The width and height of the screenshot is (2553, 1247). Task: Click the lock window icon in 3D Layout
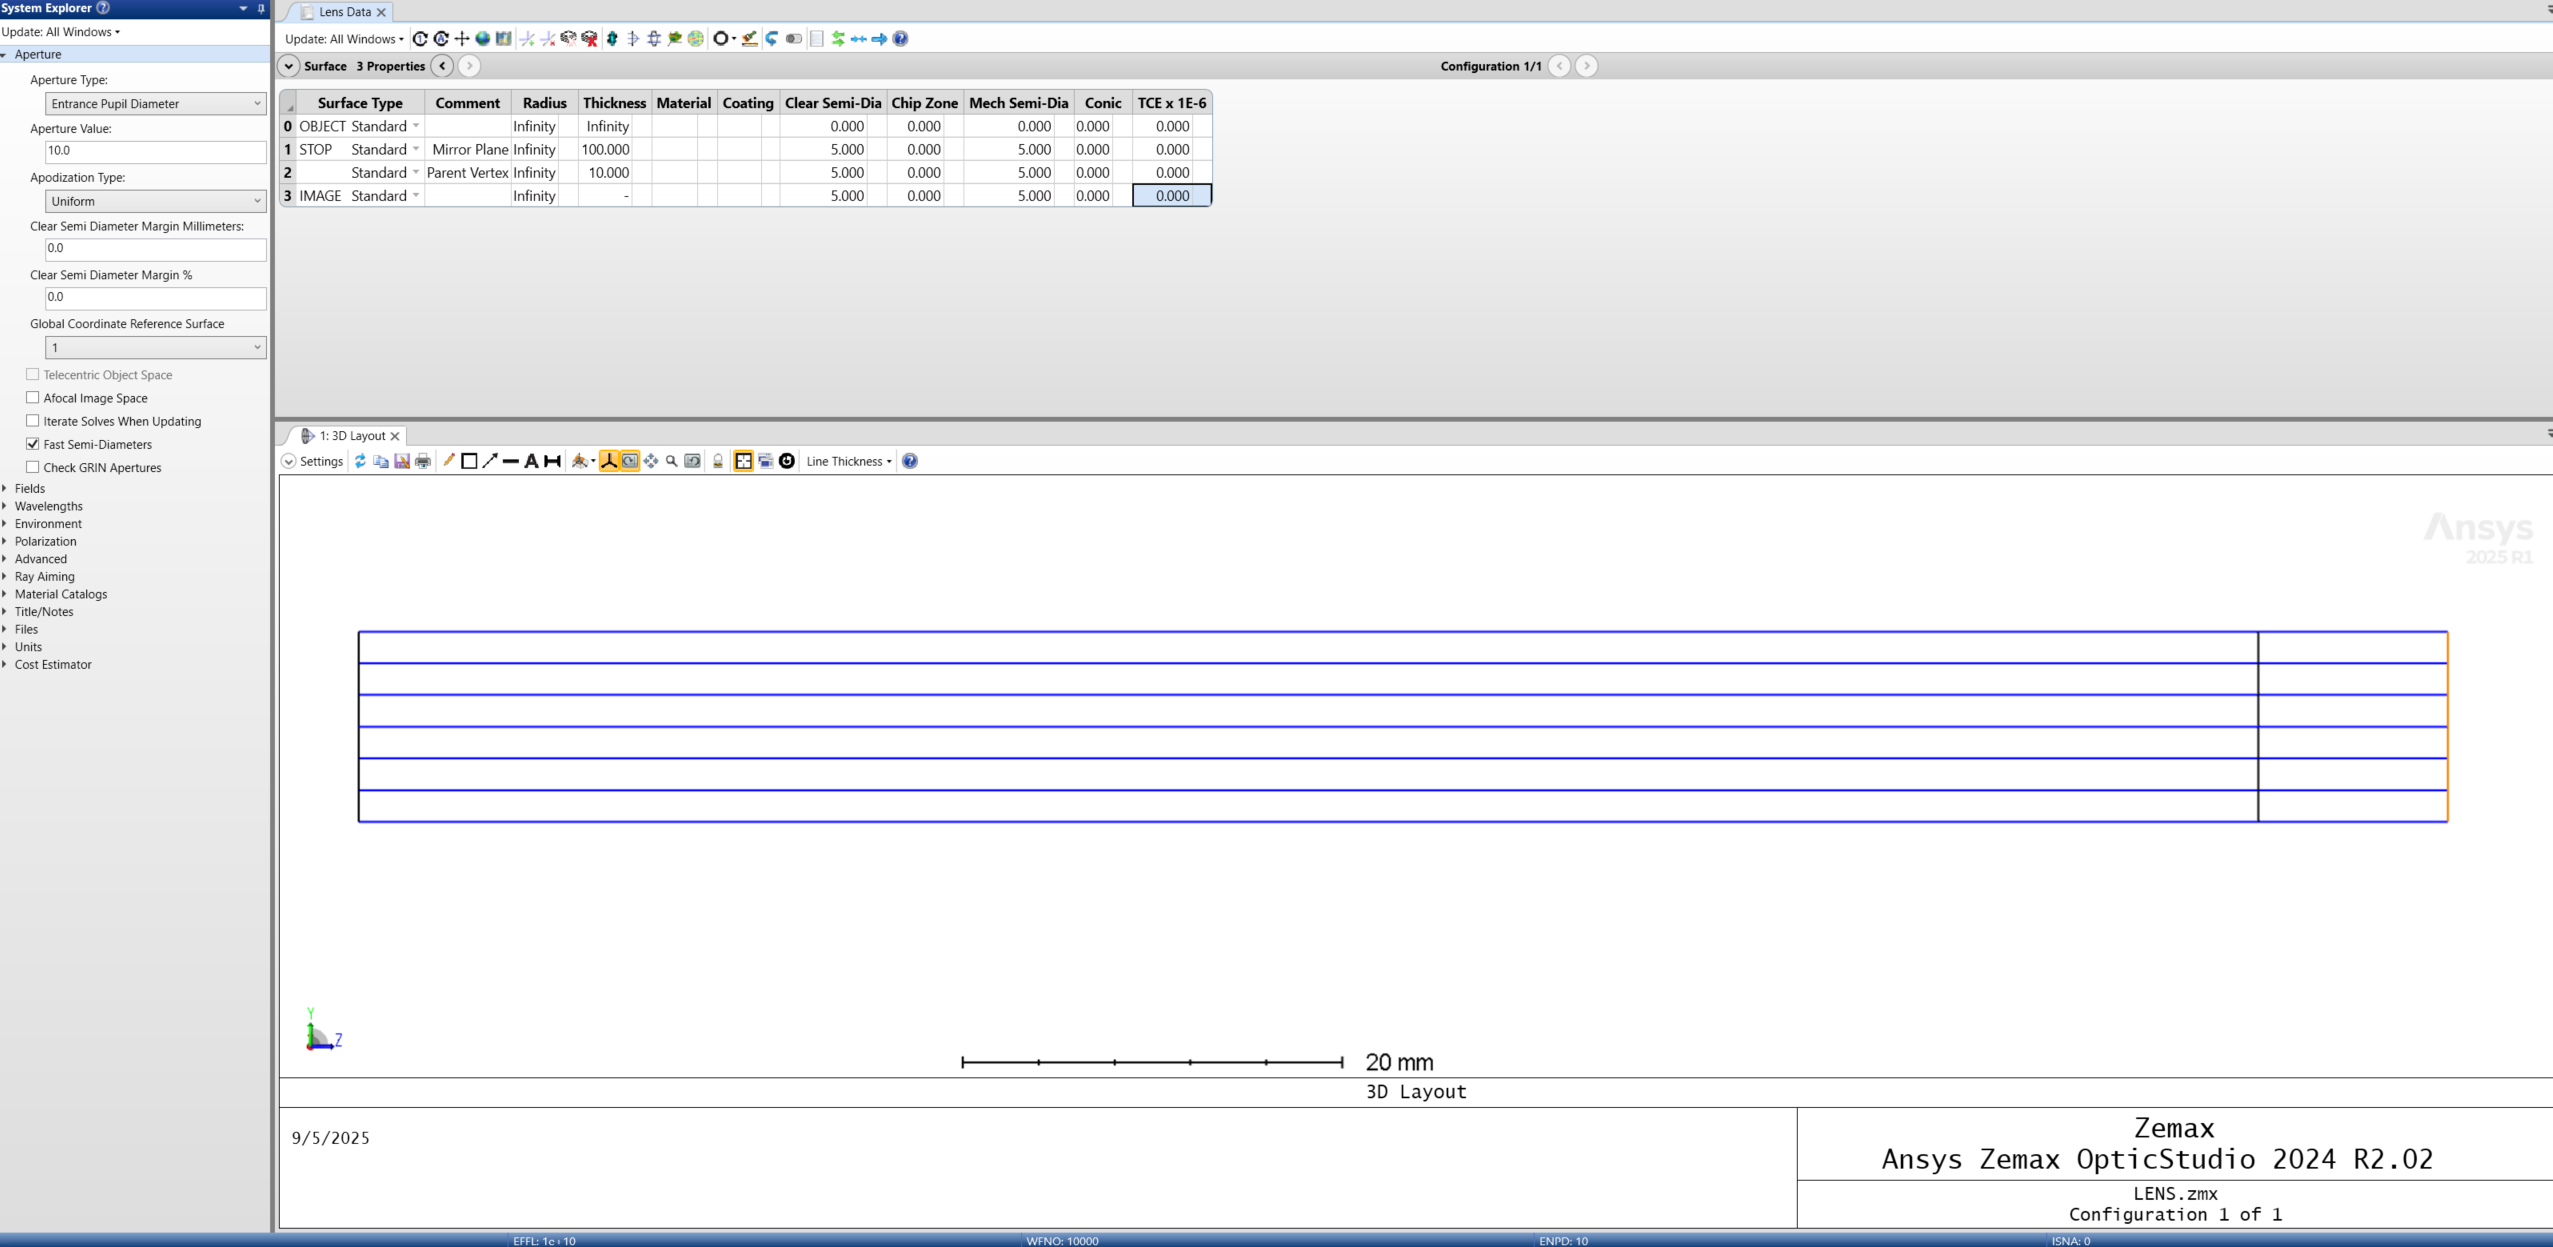pos(718,461)
